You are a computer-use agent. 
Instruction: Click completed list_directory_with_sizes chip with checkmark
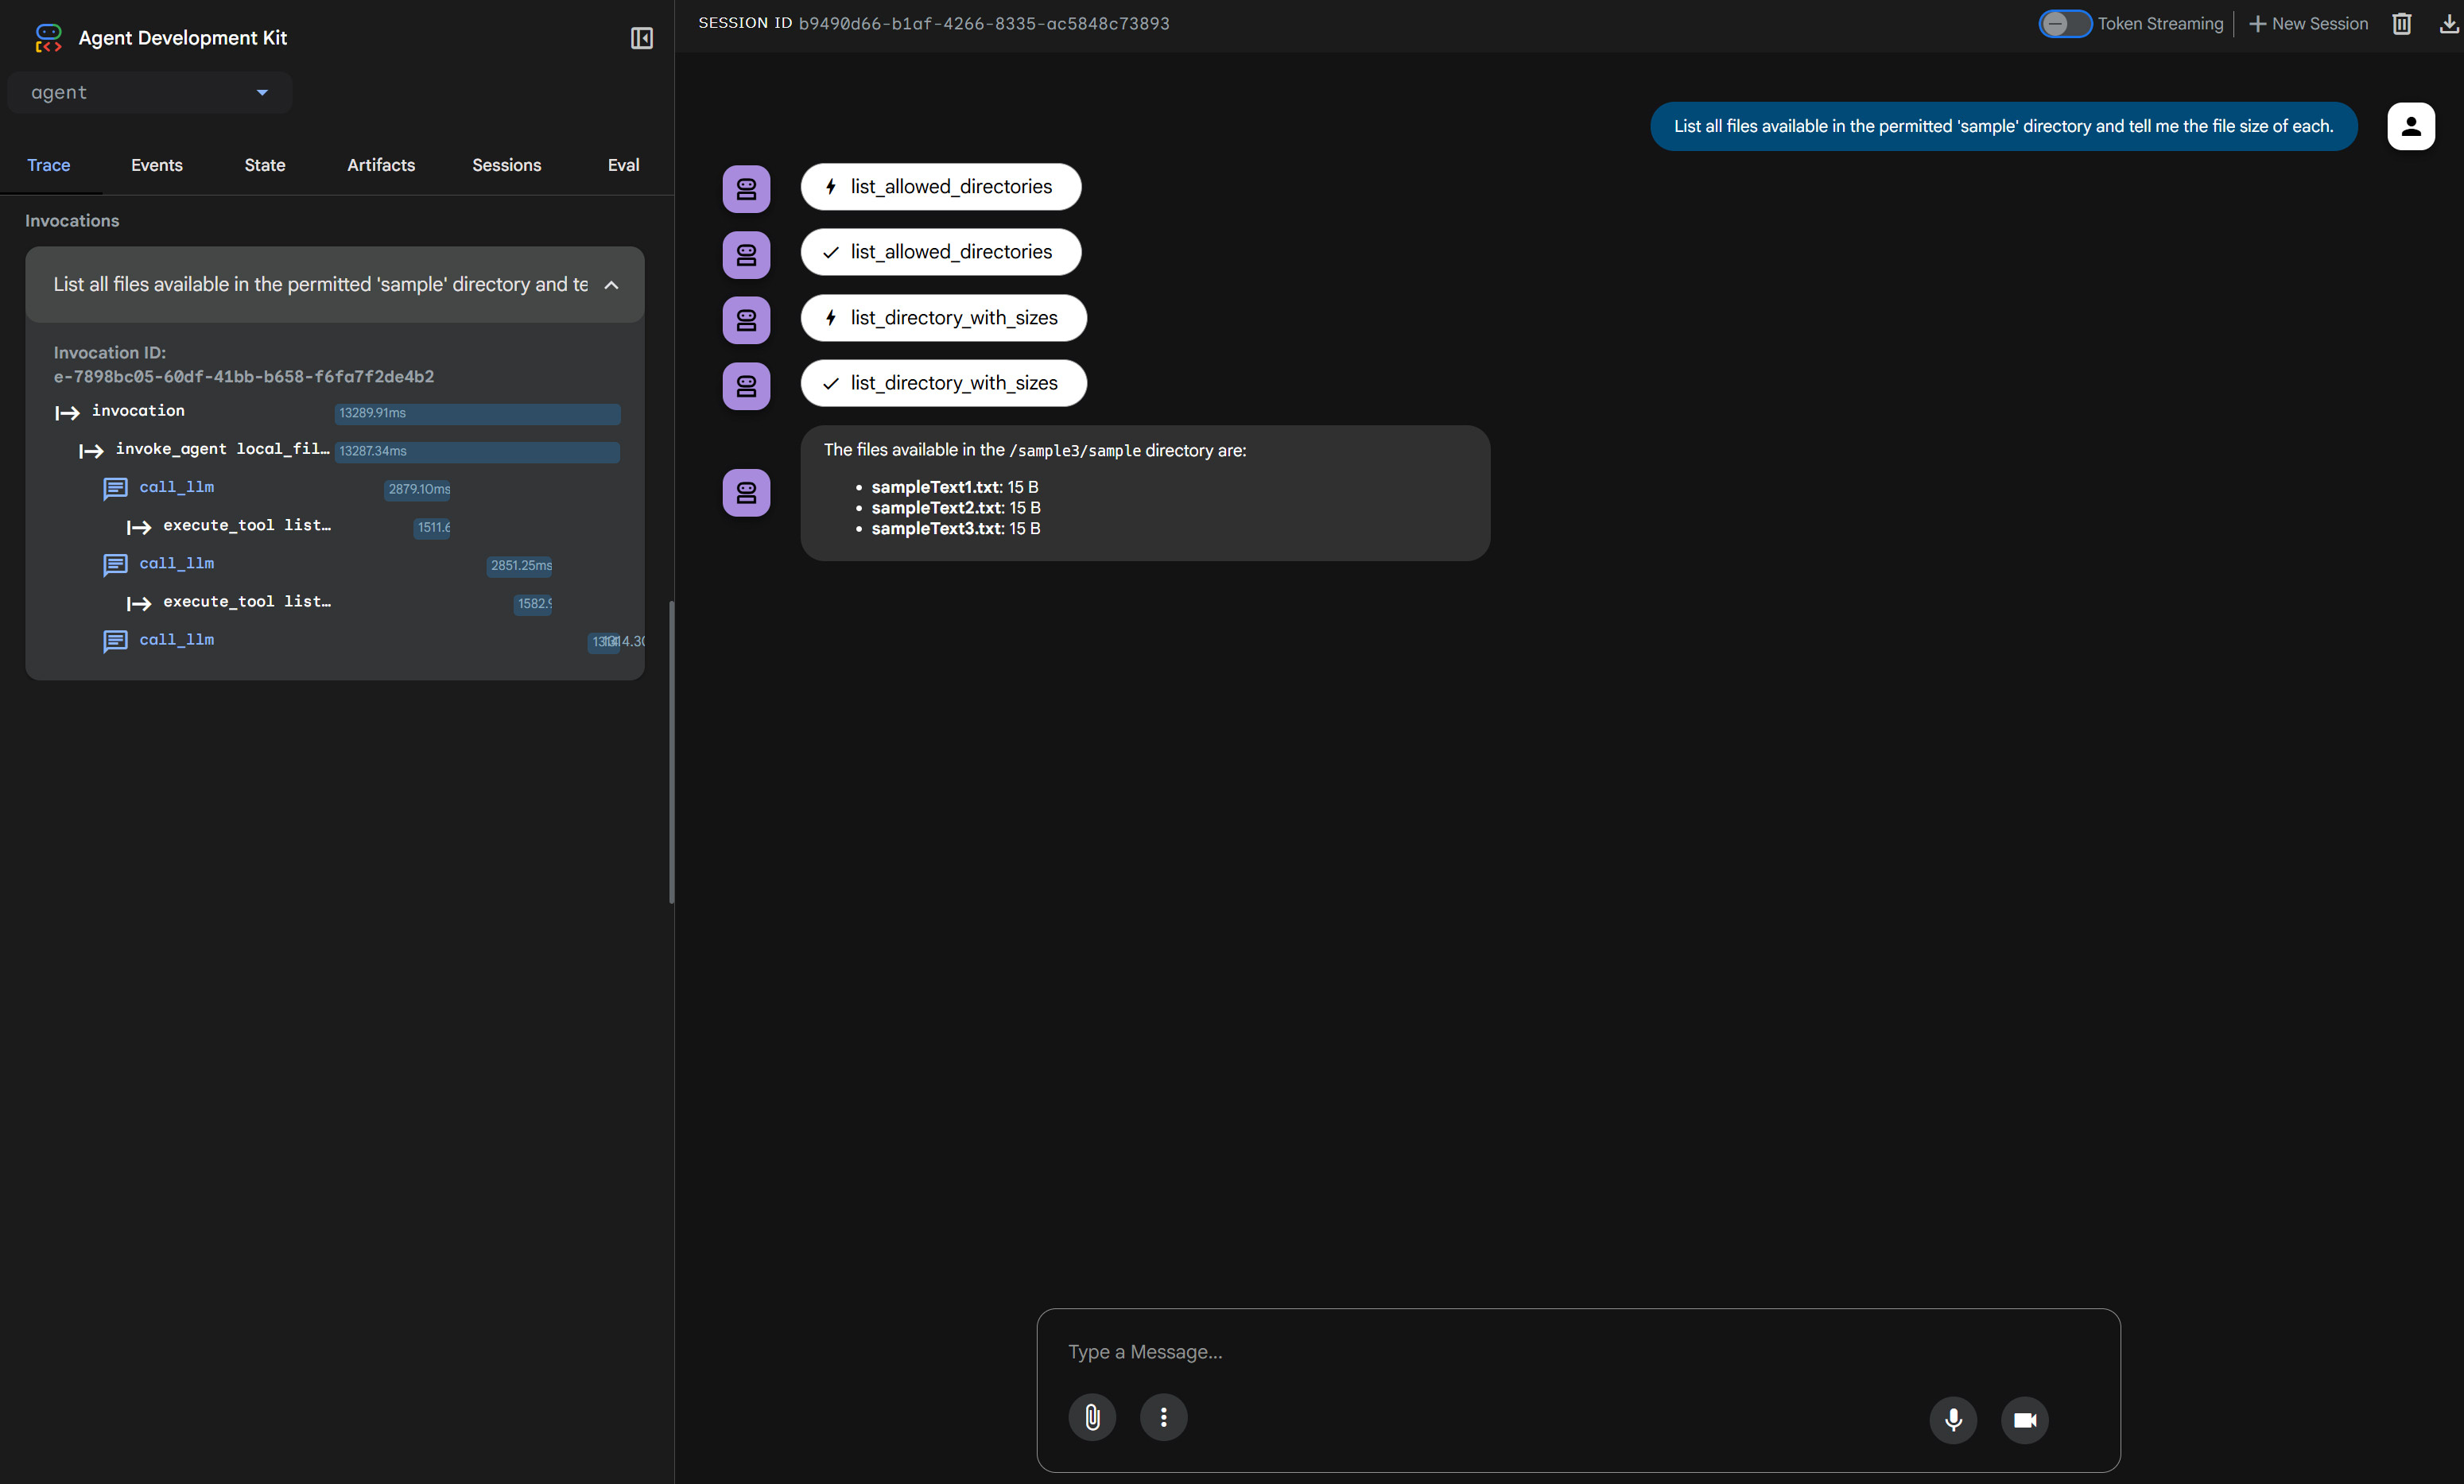[x=943, y=383]
